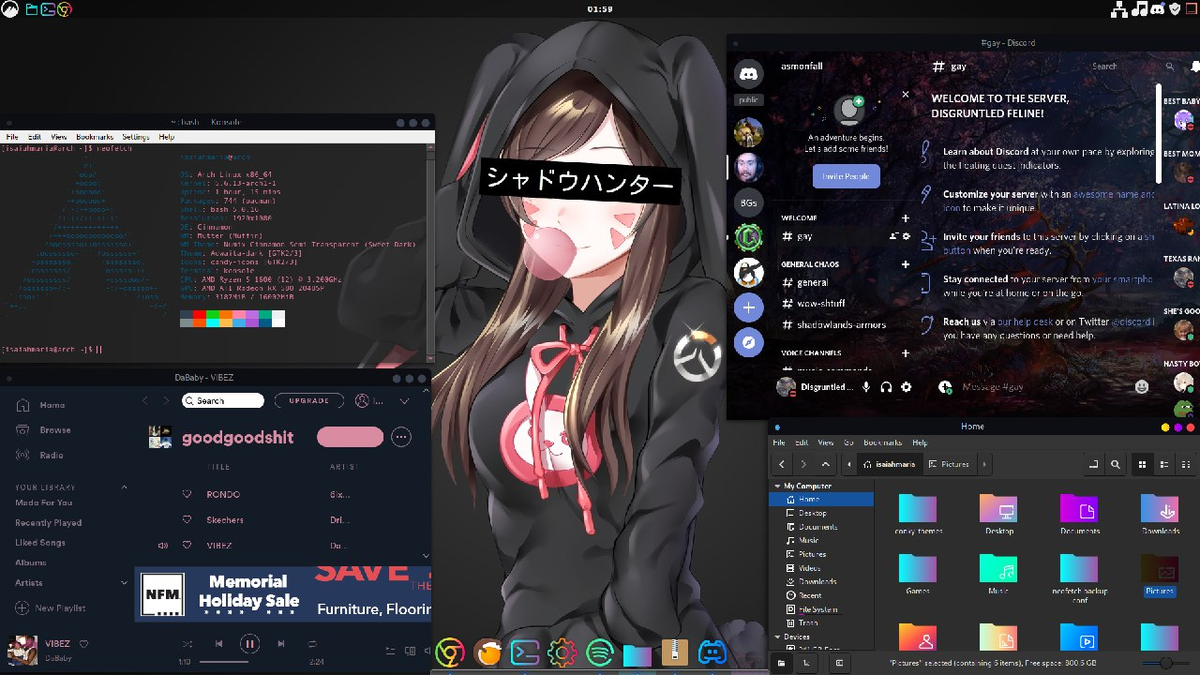Screen dimensions: 1200x675
Task: Collapse the VOICE CHANNELS category header
Action: coord(811,353)
